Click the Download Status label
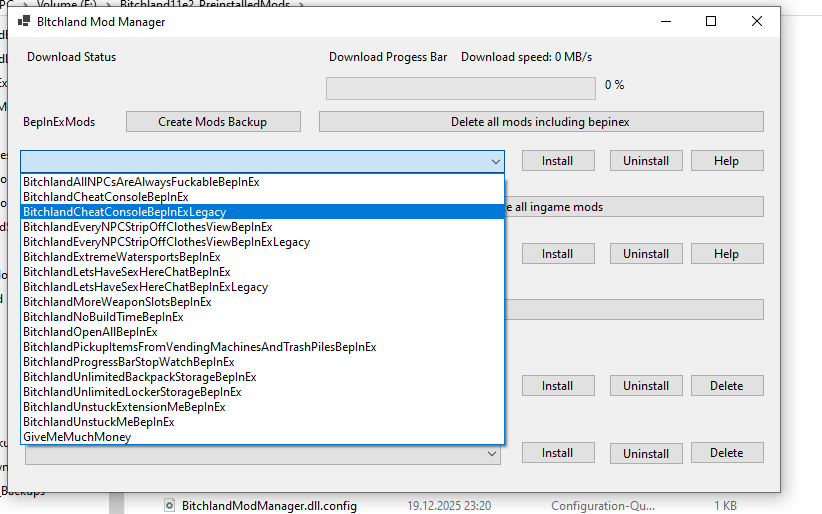 click(x=72, y=57)
